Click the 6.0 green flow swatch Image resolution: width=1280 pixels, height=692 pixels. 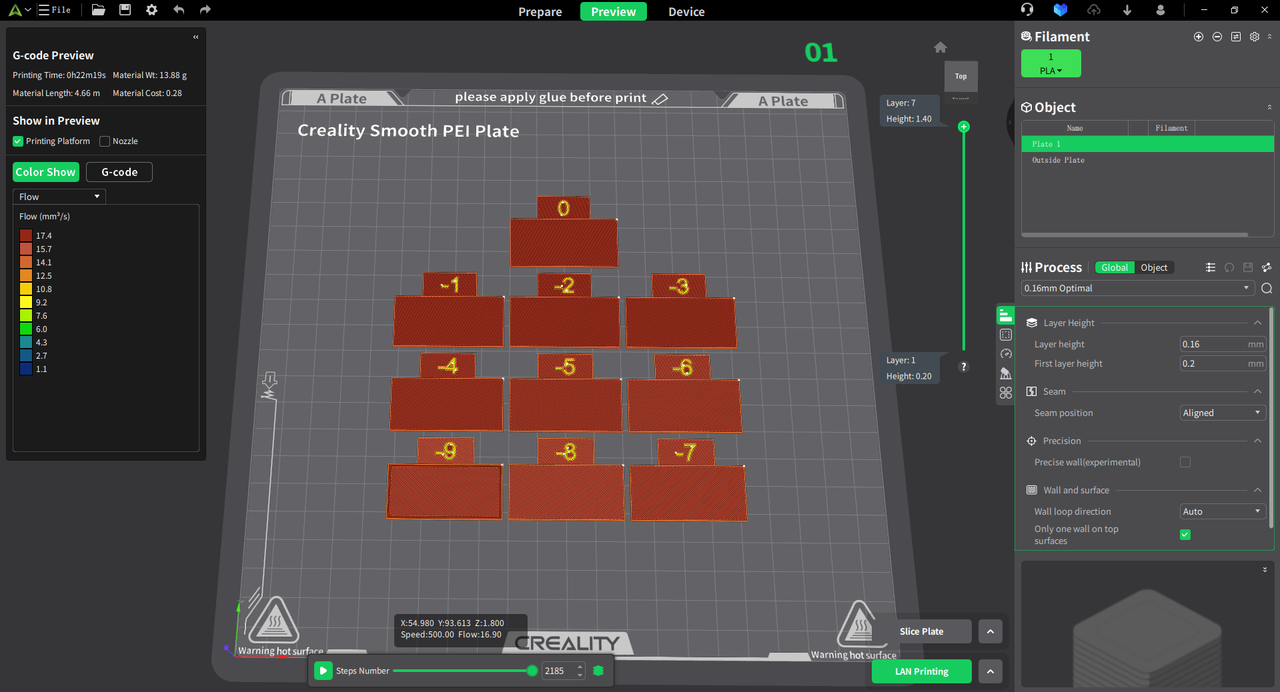[x=25, y=329]
